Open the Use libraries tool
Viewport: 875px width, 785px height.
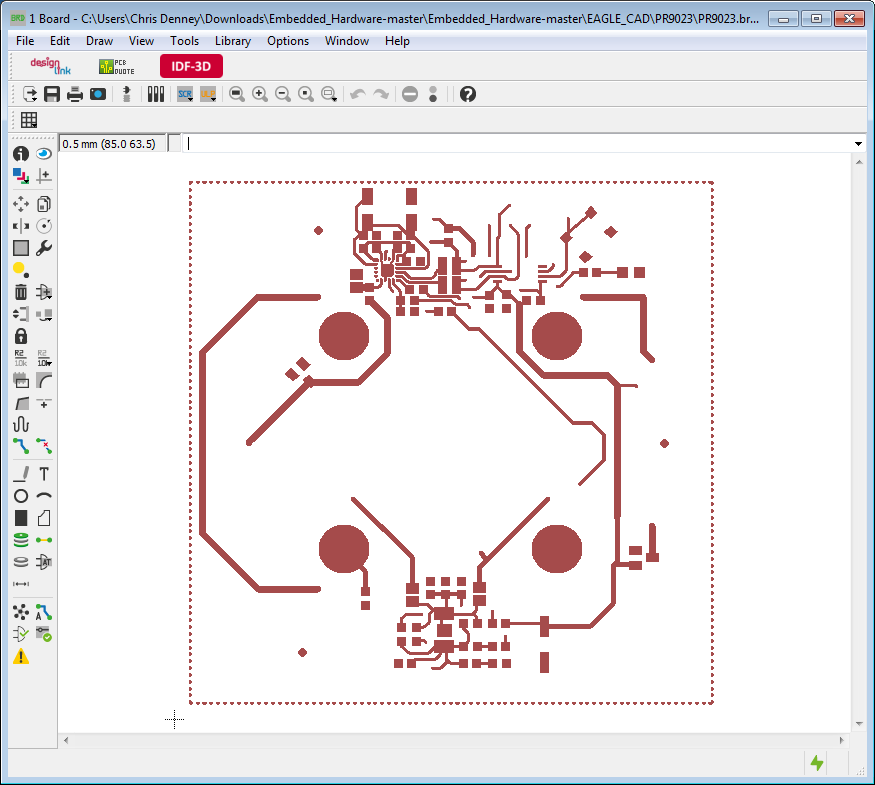pyautogui.click(x=156, y=94)
